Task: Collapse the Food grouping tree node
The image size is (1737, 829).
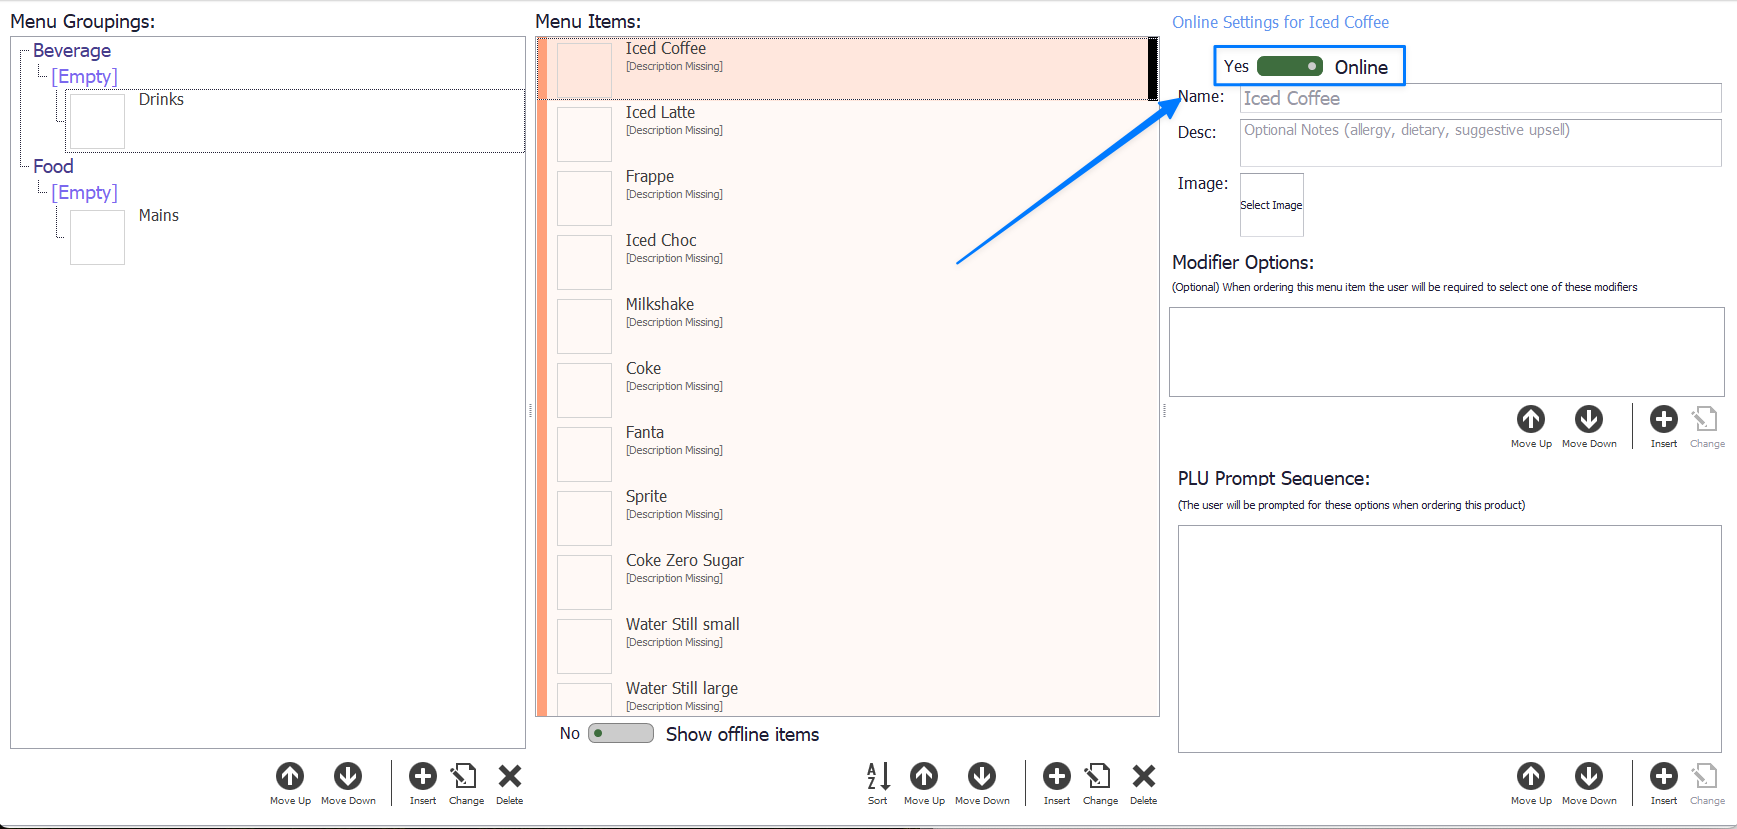Action: coord(23,167)
